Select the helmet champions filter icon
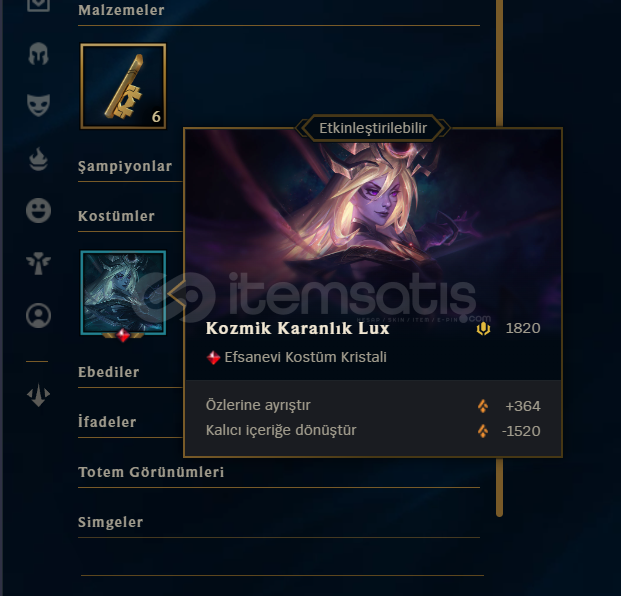This screenshot has width=621, height=596. click(38, 54)
